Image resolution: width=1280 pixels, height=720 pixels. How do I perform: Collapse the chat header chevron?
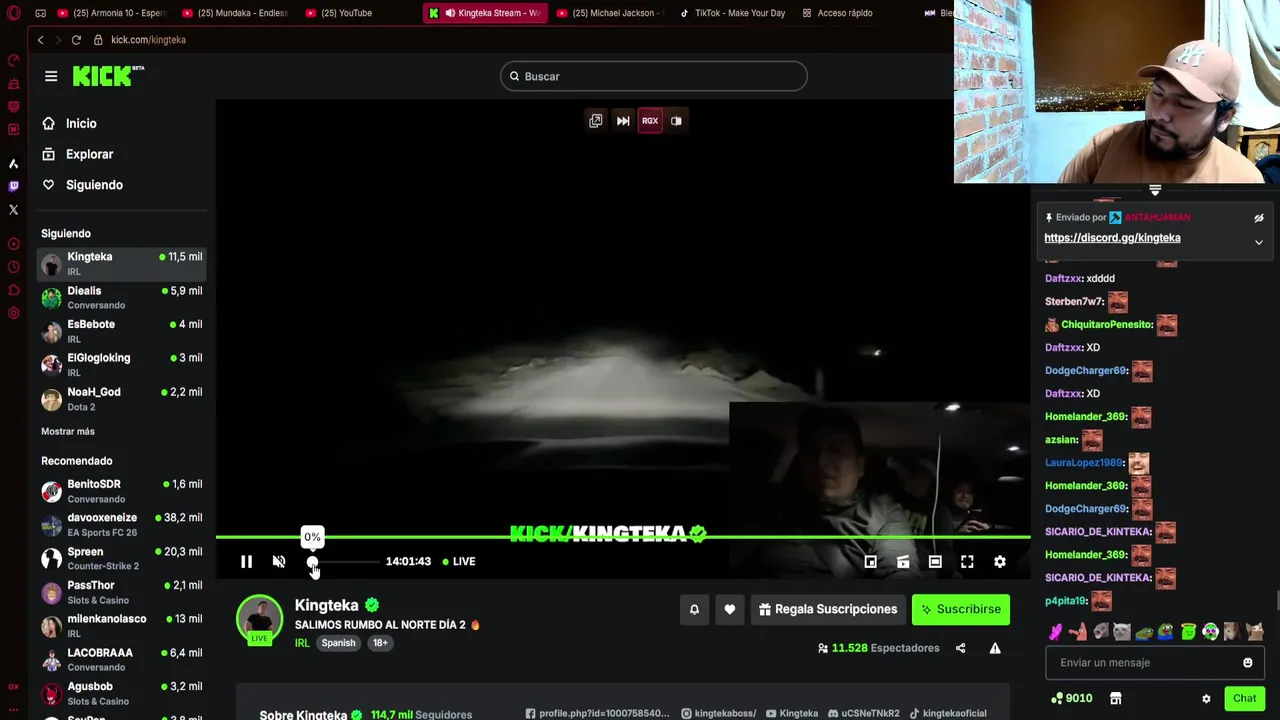(x=1155, y=190)
